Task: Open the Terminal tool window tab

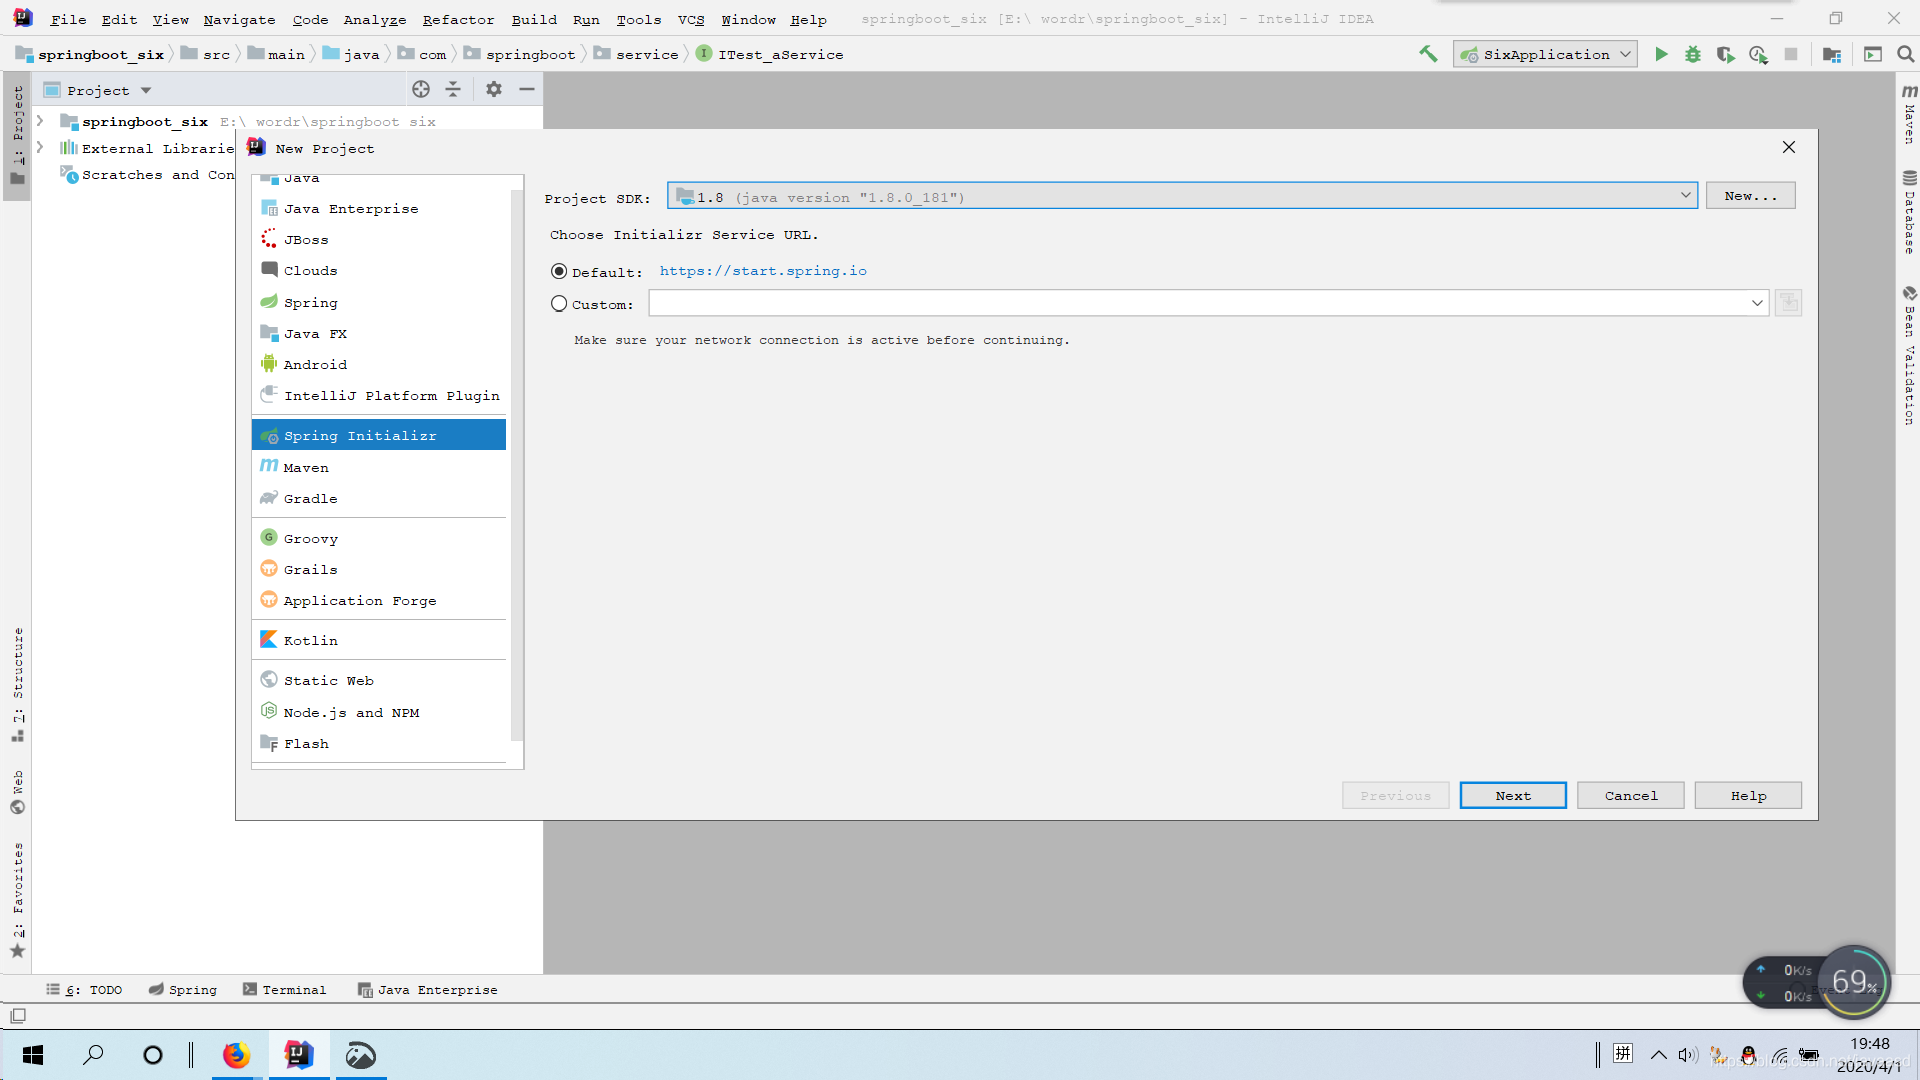Action: click(x=284, y=989)
